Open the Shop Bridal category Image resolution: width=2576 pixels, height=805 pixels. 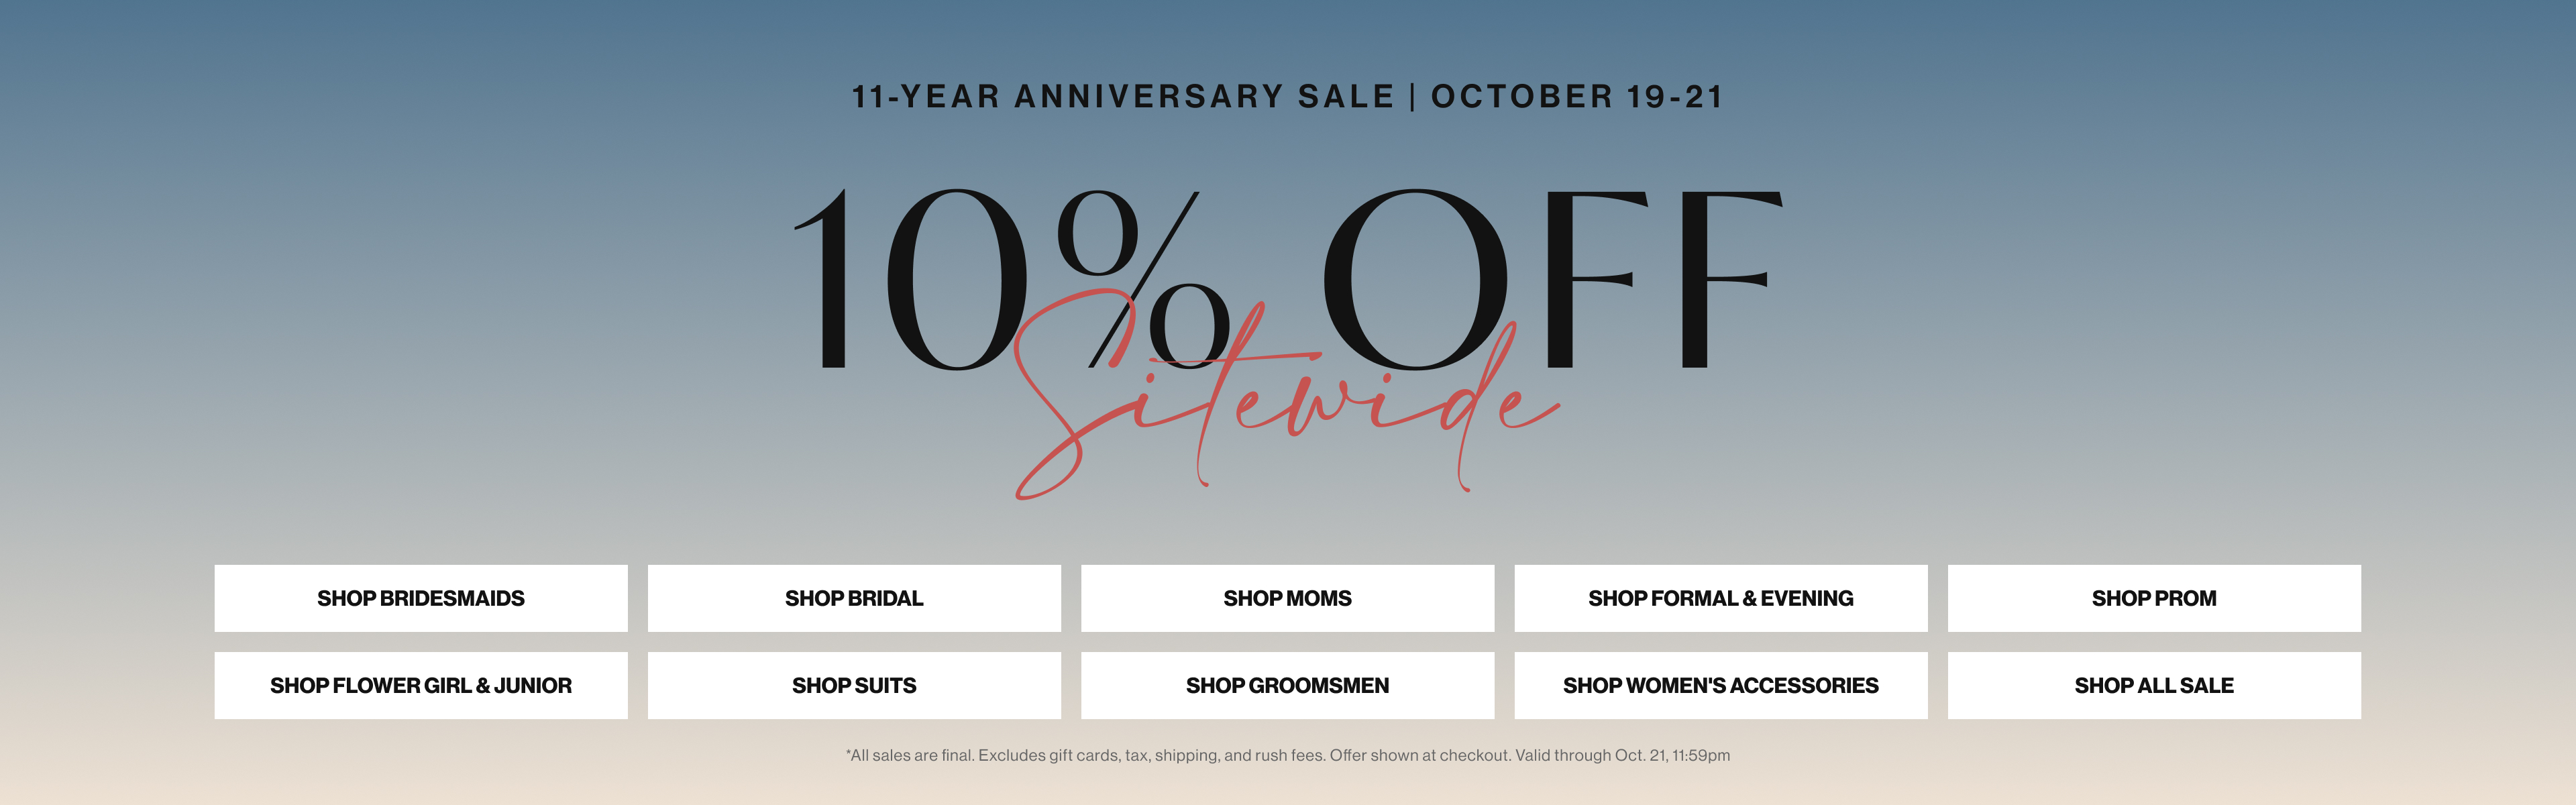(x=853, y=598)
